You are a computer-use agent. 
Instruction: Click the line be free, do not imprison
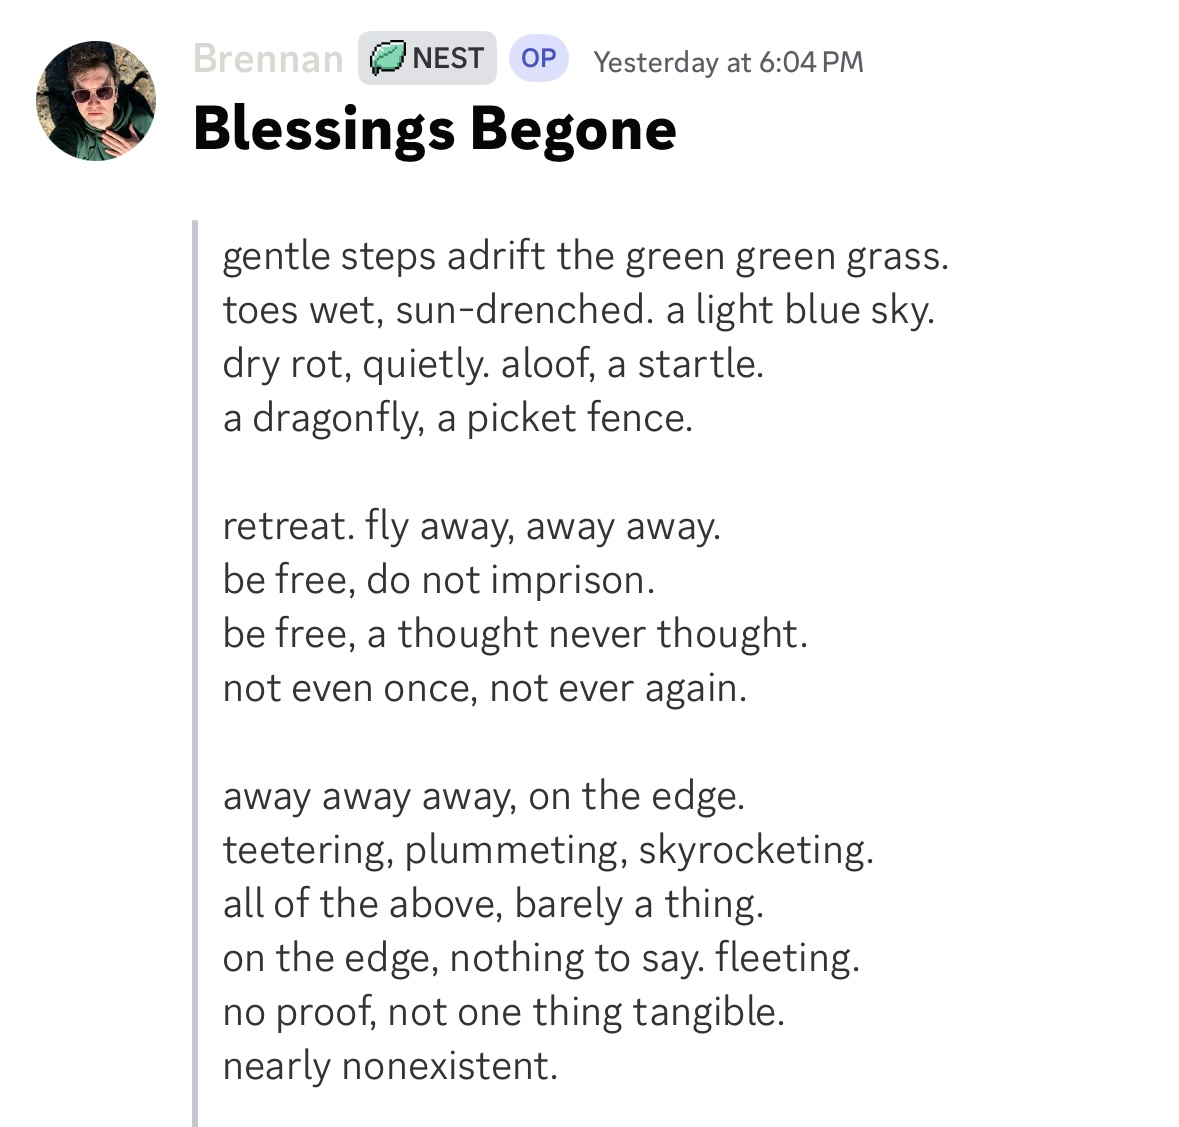(438, 580)
